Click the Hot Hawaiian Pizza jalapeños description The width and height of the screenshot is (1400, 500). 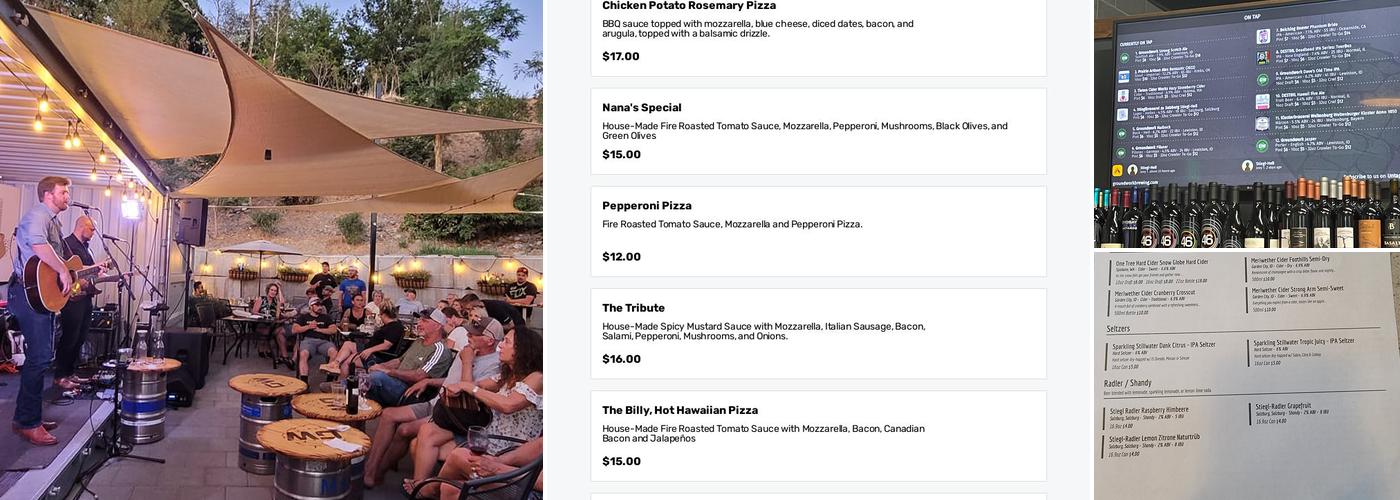coord(763,433)
